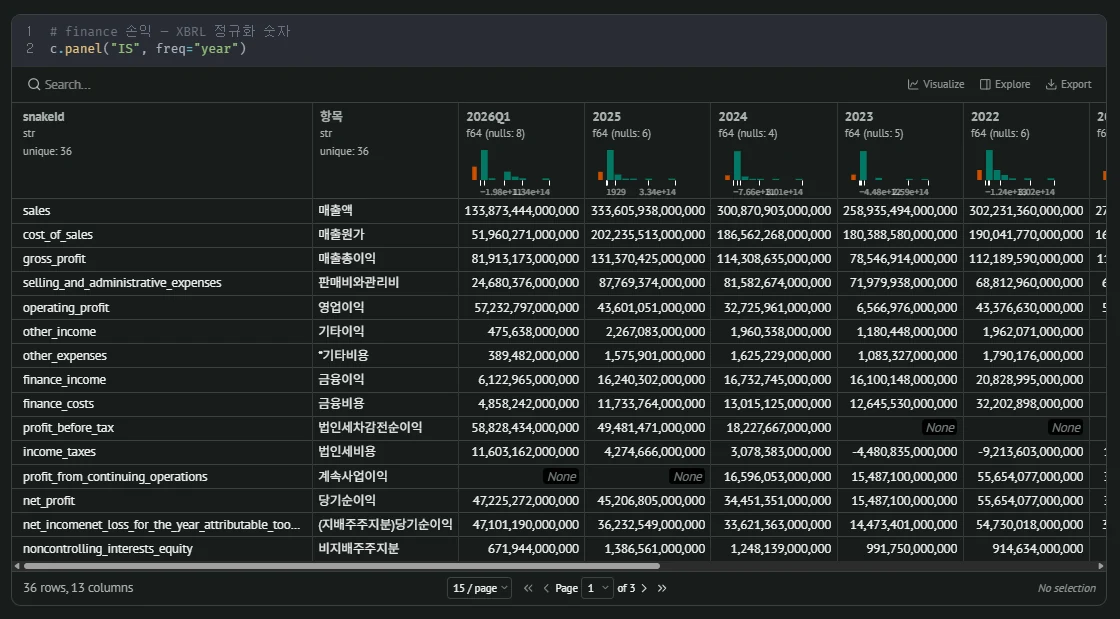Select the other_expenses cell
1120x619 pixels.
tap(162, 356)
